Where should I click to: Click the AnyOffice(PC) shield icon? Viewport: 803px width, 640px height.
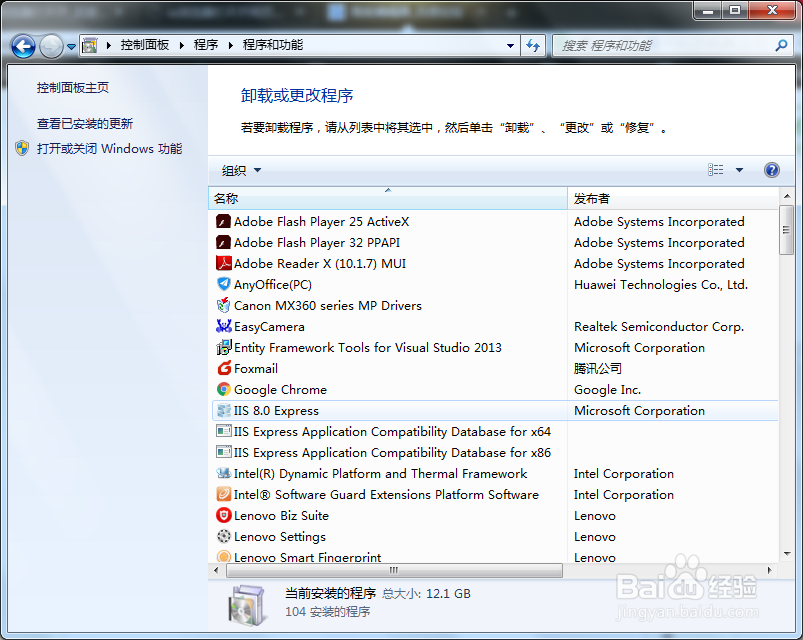coord(223,284)
